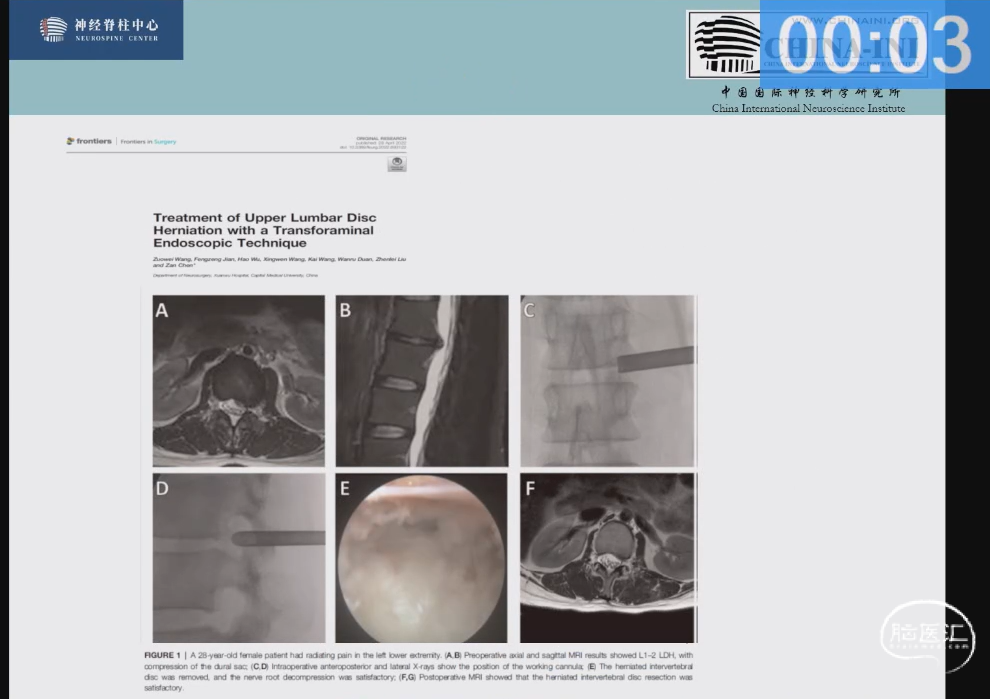Click the check-for-updates badge icon
The image size is (990, 699).
[397, 164]
